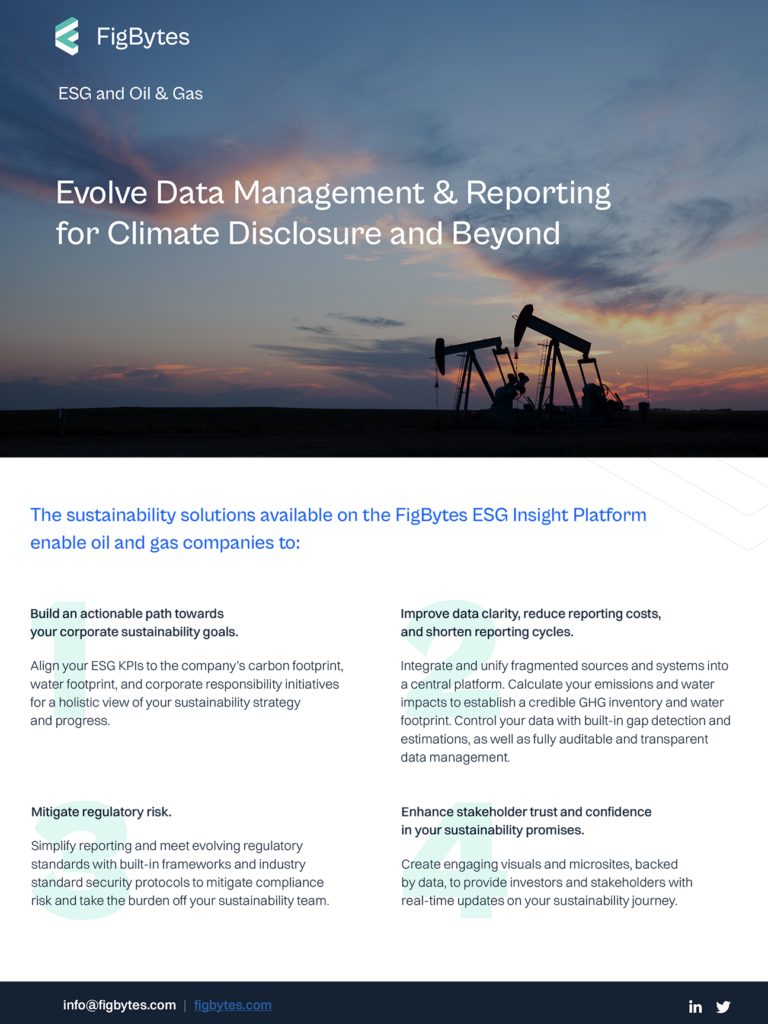
Task: Select the 'ESG and Oil & Gas' subtitle
Action: coord(131,93)
